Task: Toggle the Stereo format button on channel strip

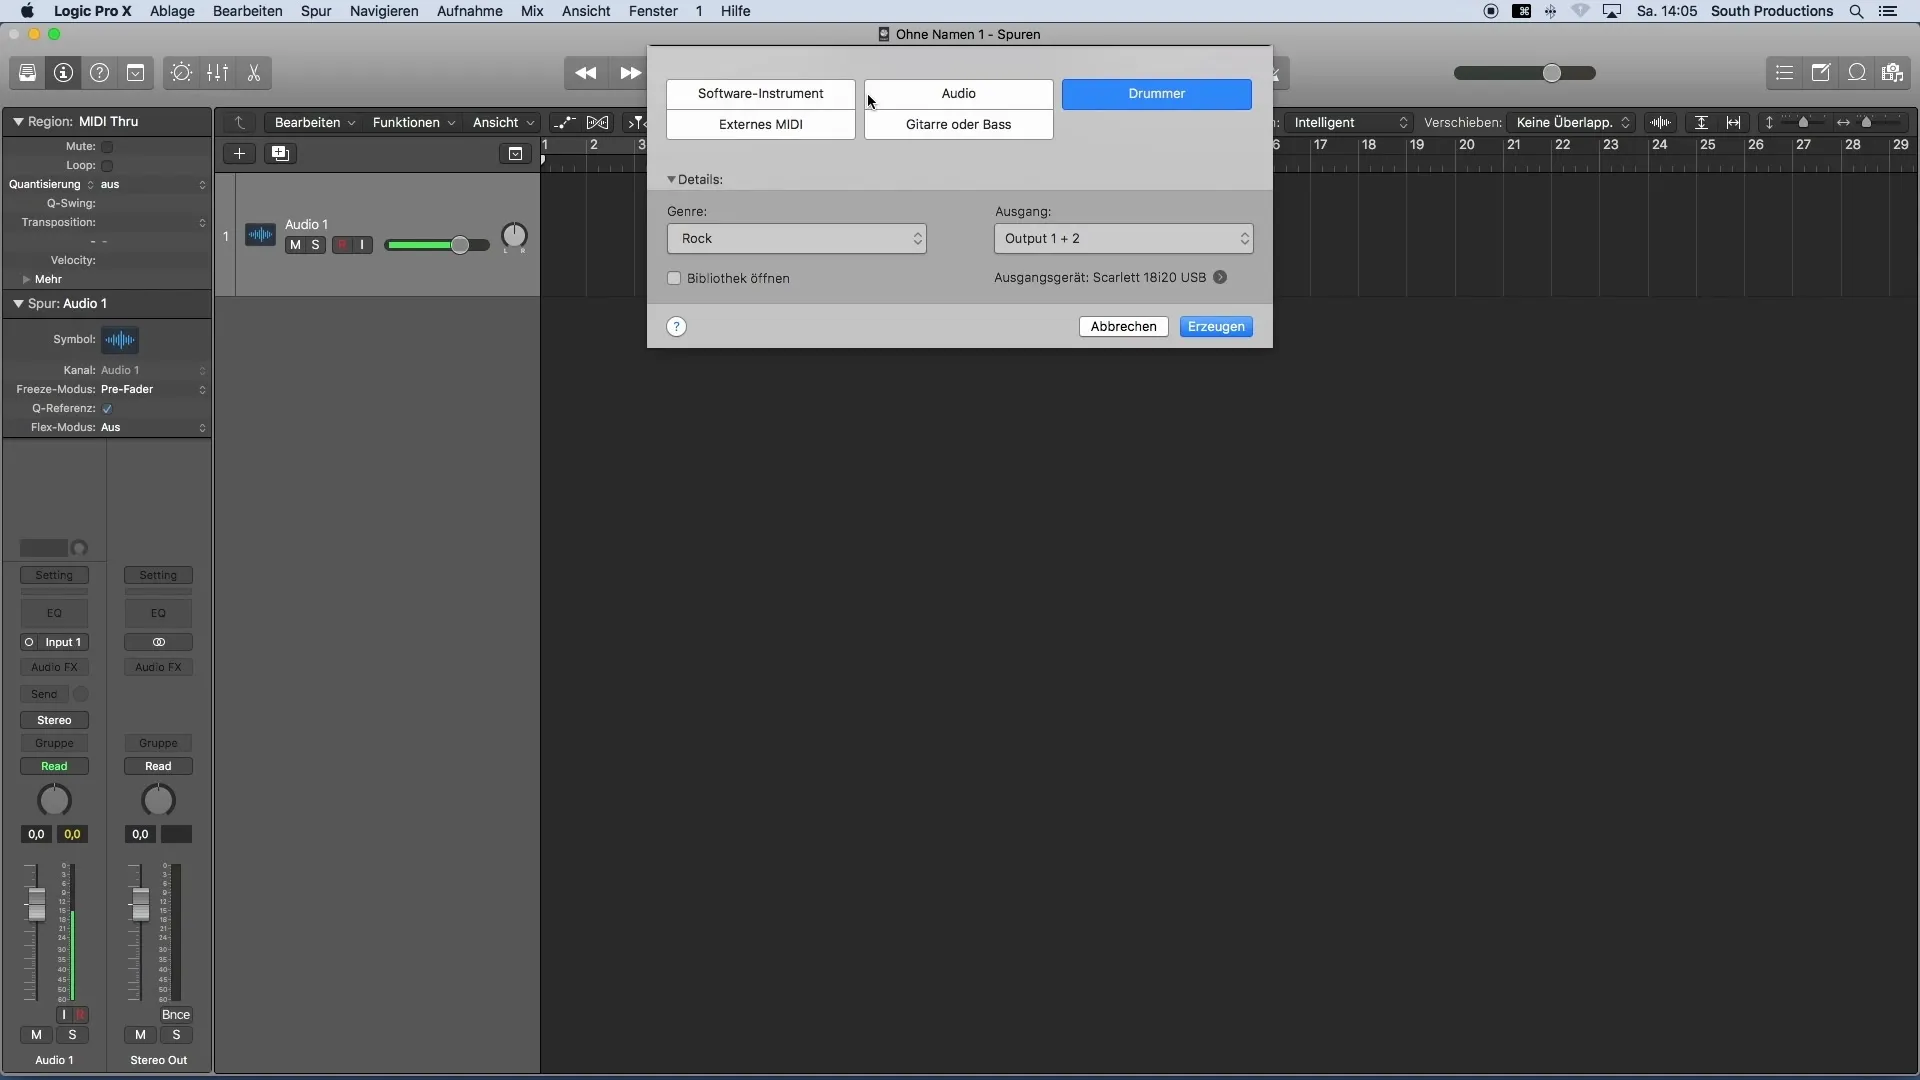Action: tap(54, 720)
